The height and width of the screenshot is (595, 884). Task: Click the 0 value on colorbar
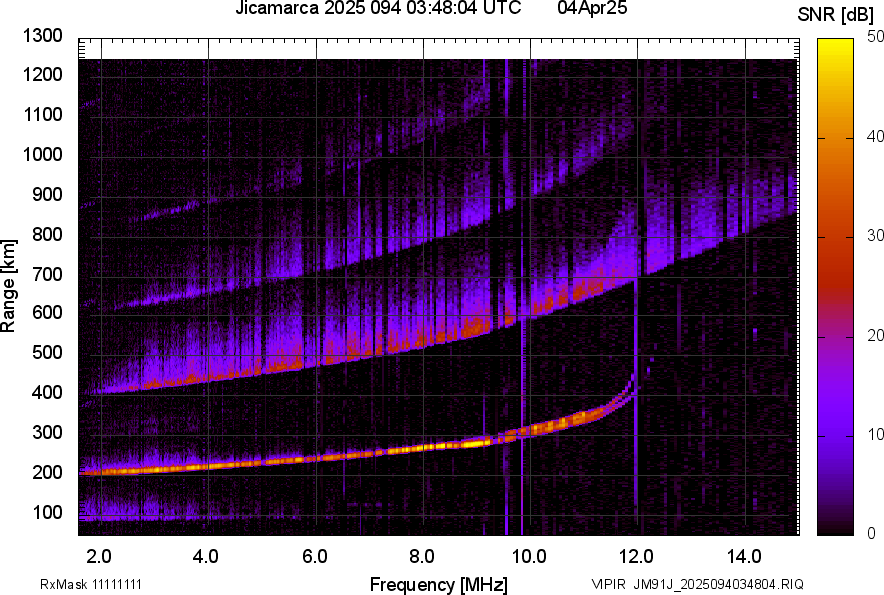pos(872,533)
